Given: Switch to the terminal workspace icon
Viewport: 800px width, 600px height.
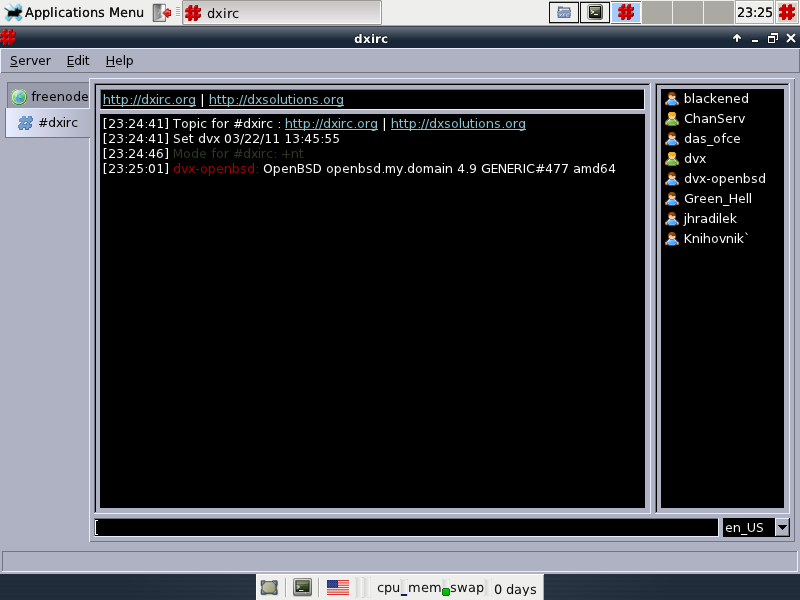Looking at the screenshot, I should (595, 12).
